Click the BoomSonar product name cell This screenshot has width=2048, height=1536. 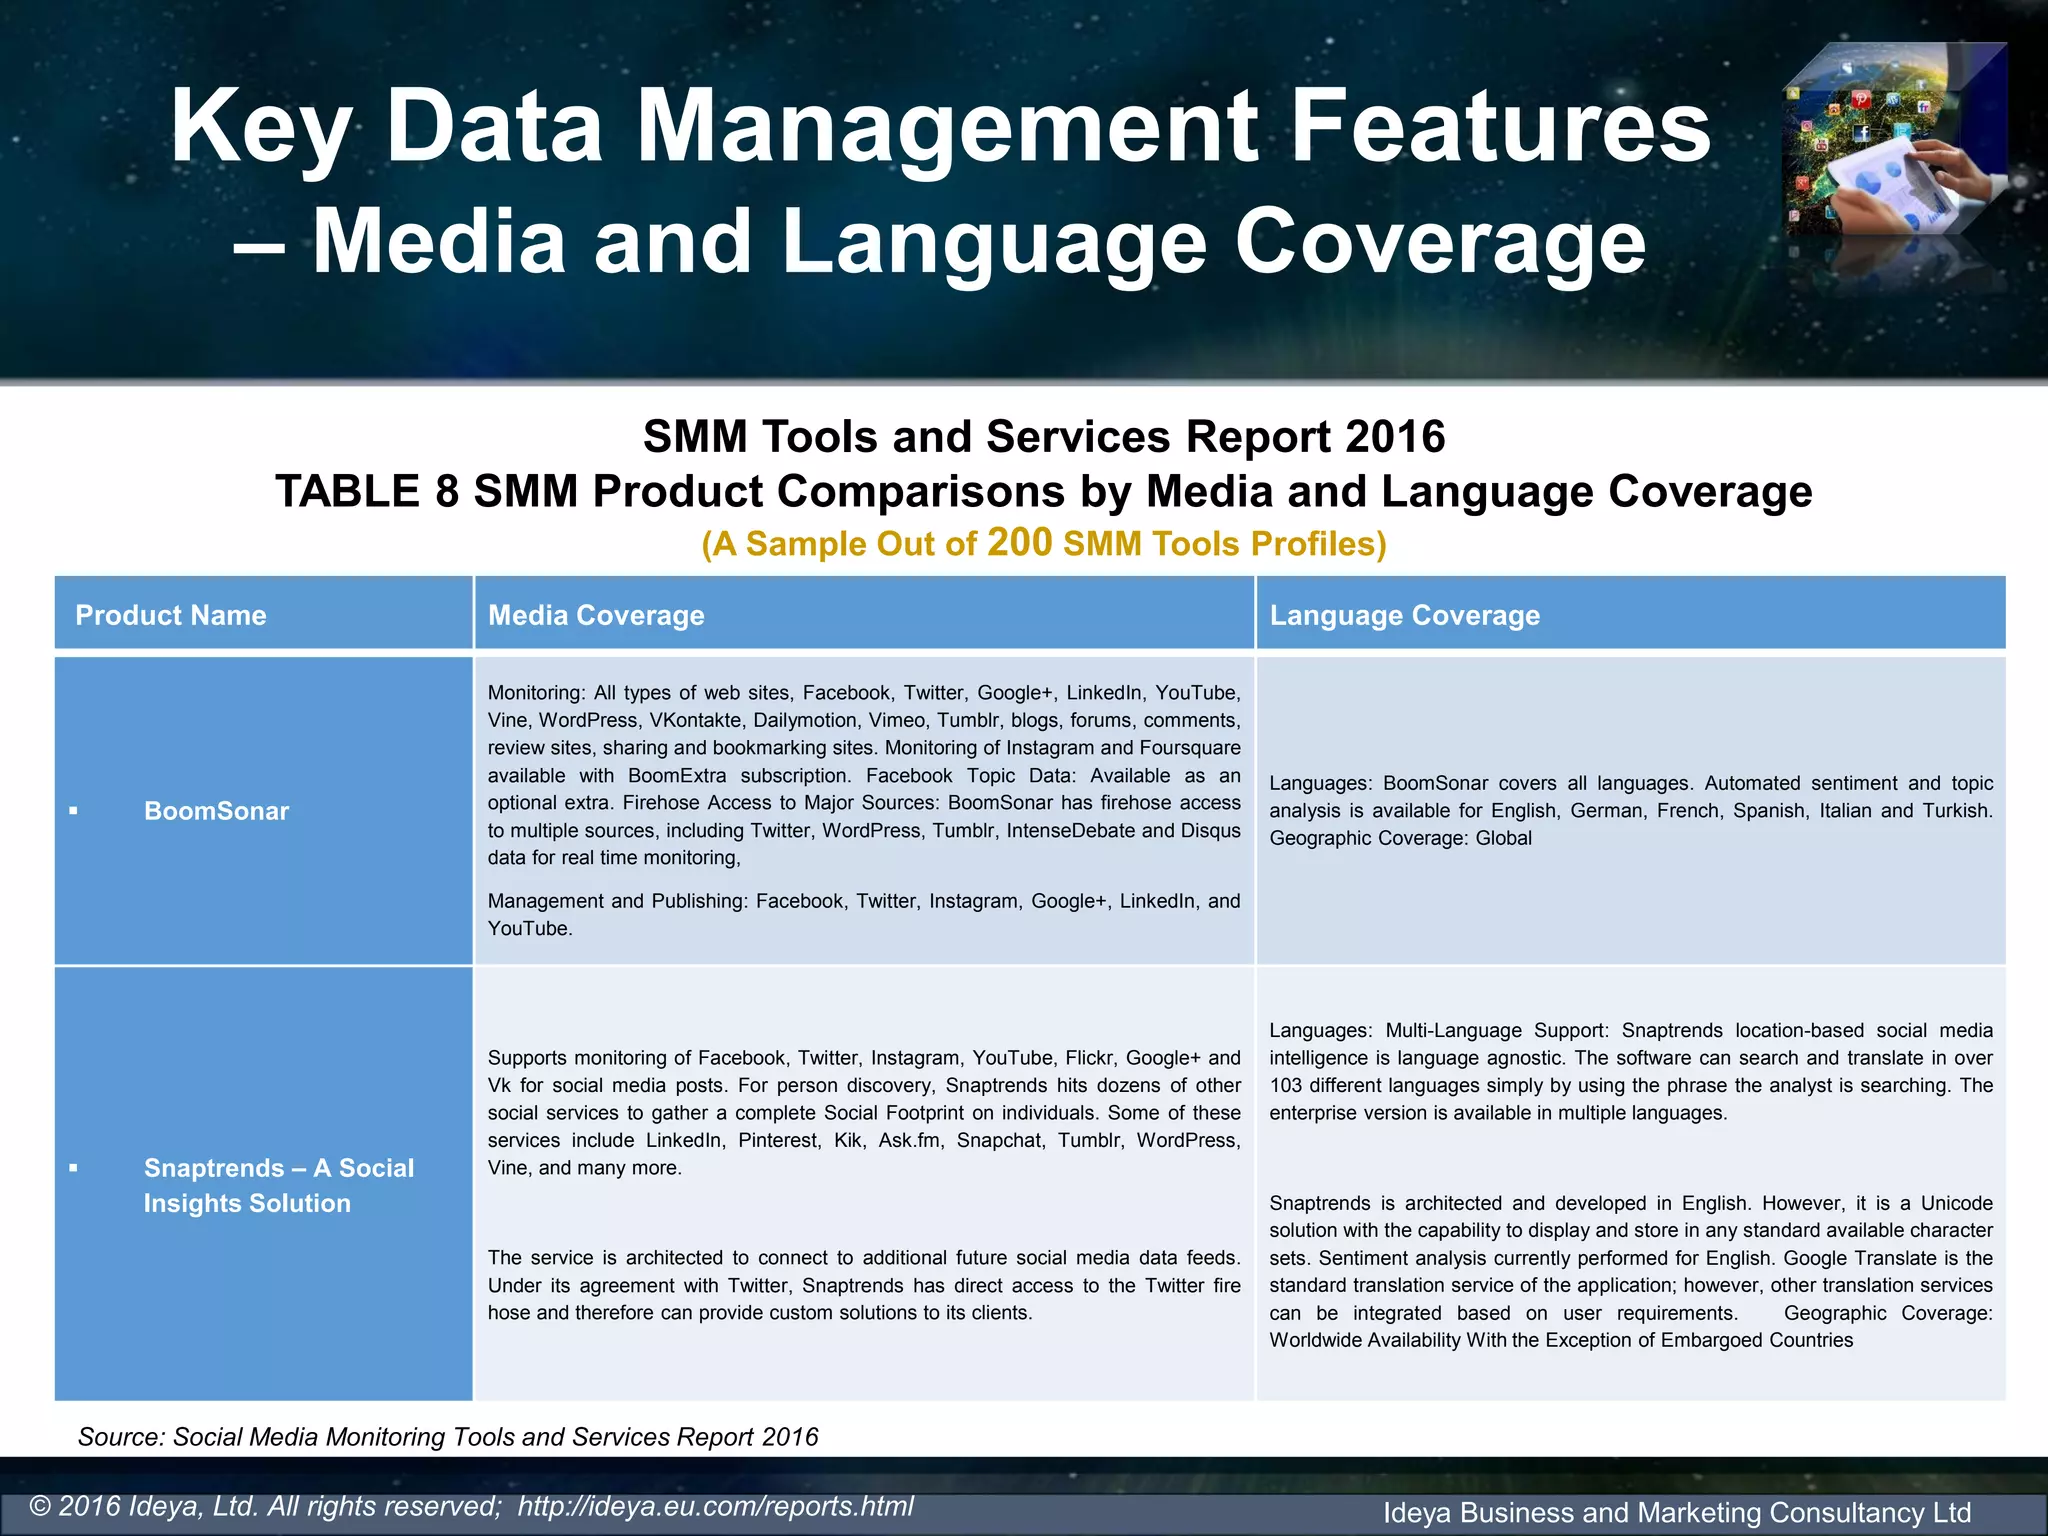(x=264, y=810)
